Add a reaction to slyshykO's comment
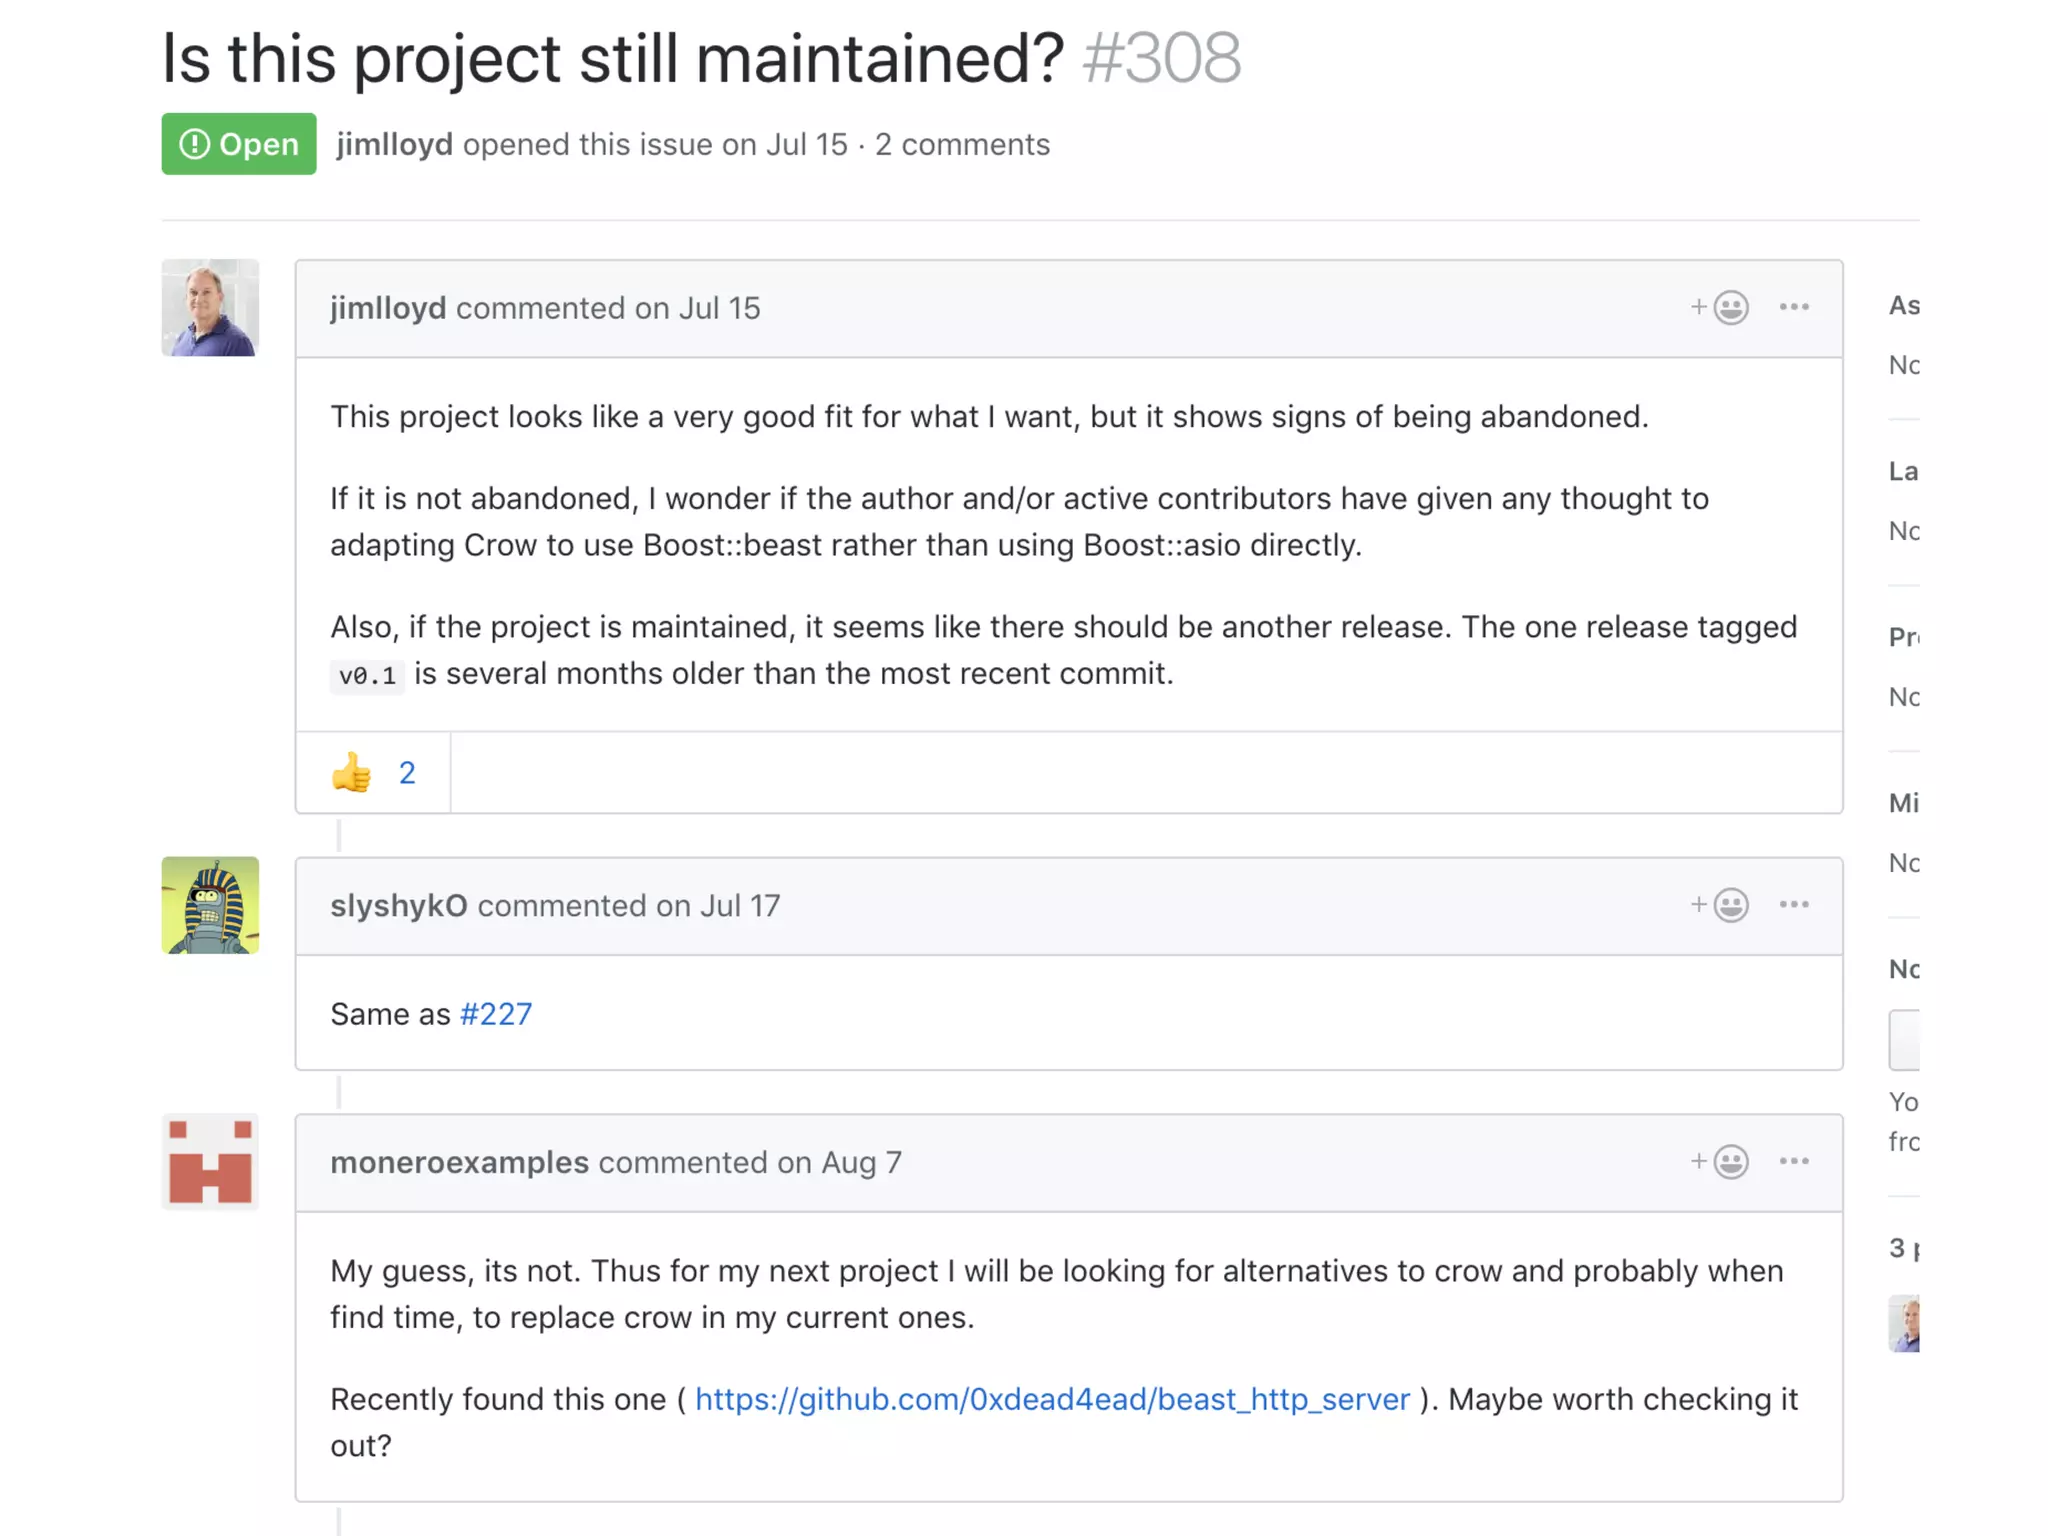Viewport: 2048px width, 1536px height. pos(1720,905)
